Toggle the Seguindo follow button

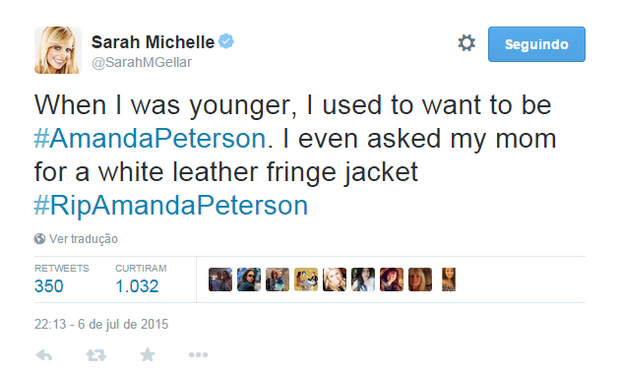(x=536, y=44)
